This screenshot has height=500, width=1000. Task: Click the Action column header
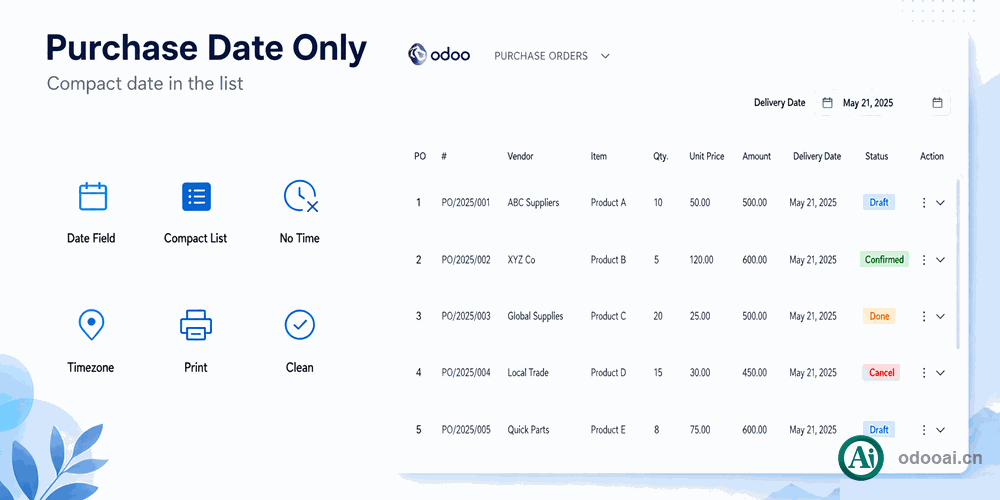coord(932,156)
